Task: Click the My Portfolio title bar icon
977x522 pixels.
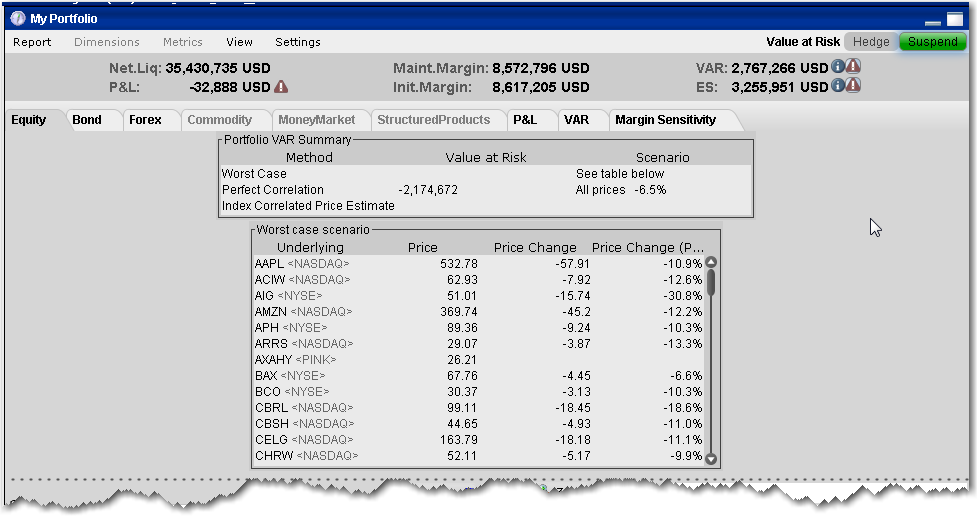Action: tap(17, 19)
